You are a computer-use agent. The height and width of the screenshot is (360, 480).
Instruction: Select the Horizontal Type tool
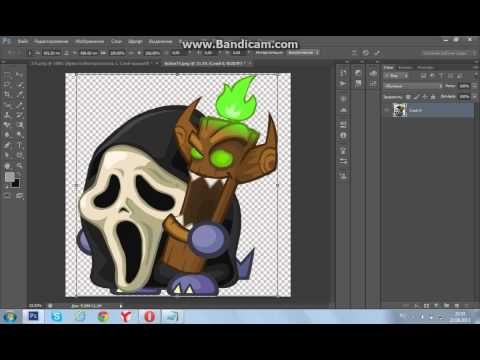click(x=20, y=145)
